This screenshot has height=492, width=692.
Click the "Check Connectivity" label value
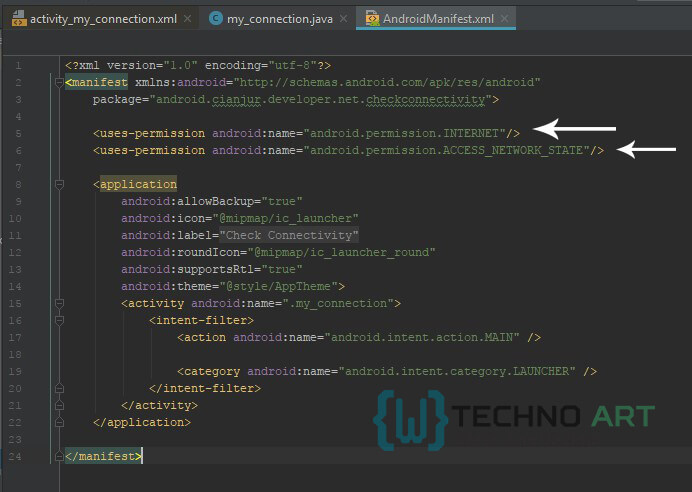point(289,235)
